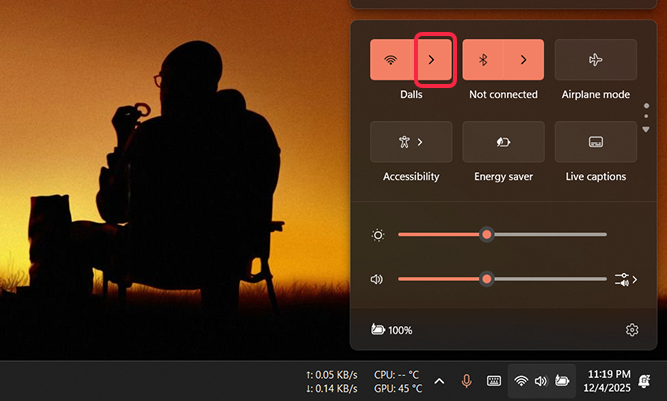This screenshot has width=667, height=401.
Task: Turn on Energy saver tile
Action: [x=503, y=142]
